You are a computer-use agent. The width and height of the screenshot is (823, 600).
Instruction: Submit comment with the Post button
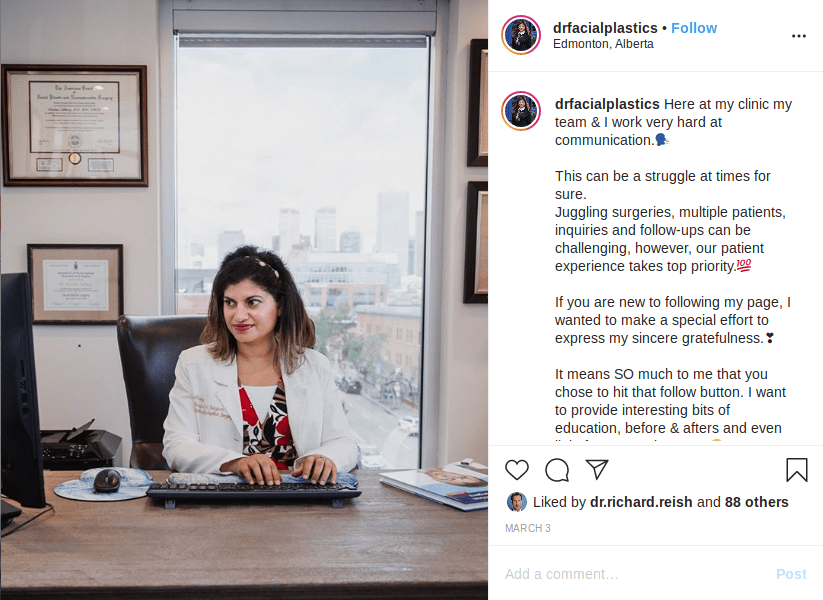(x=791, y=574)
